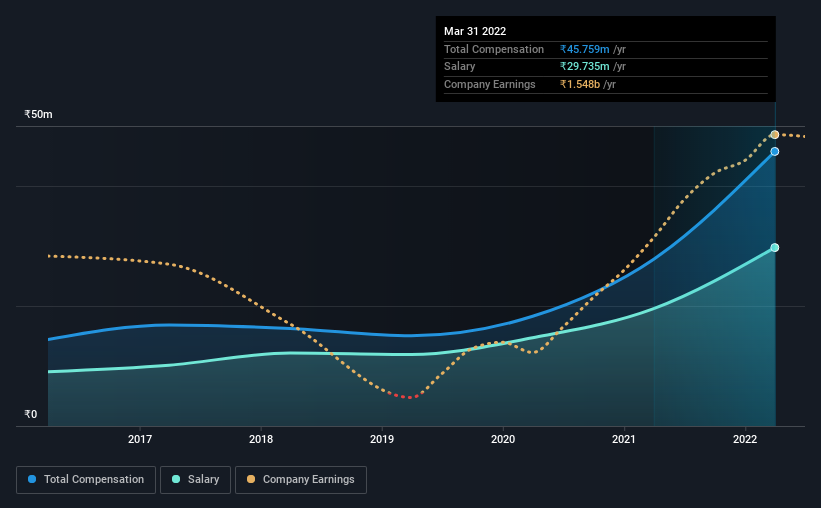
Task: Toggle the Company Earnings legend button
Action: (x=301, y=480)
